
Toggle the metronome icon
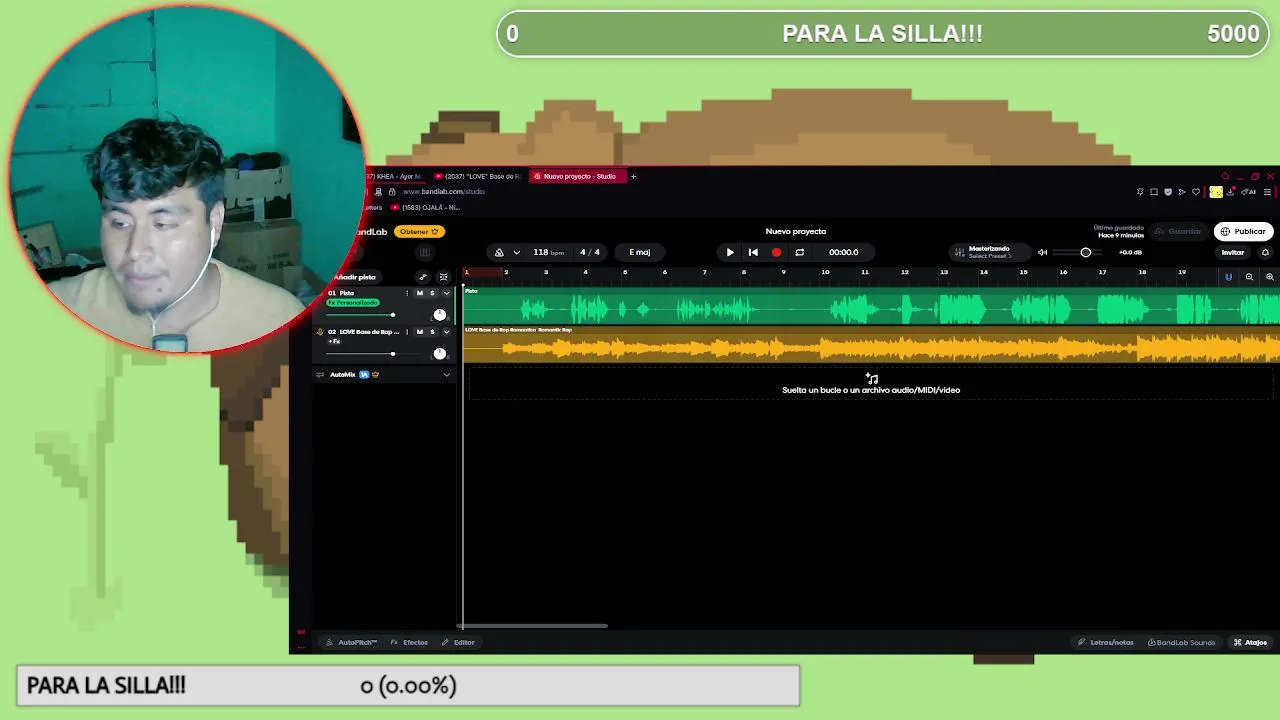499,252
